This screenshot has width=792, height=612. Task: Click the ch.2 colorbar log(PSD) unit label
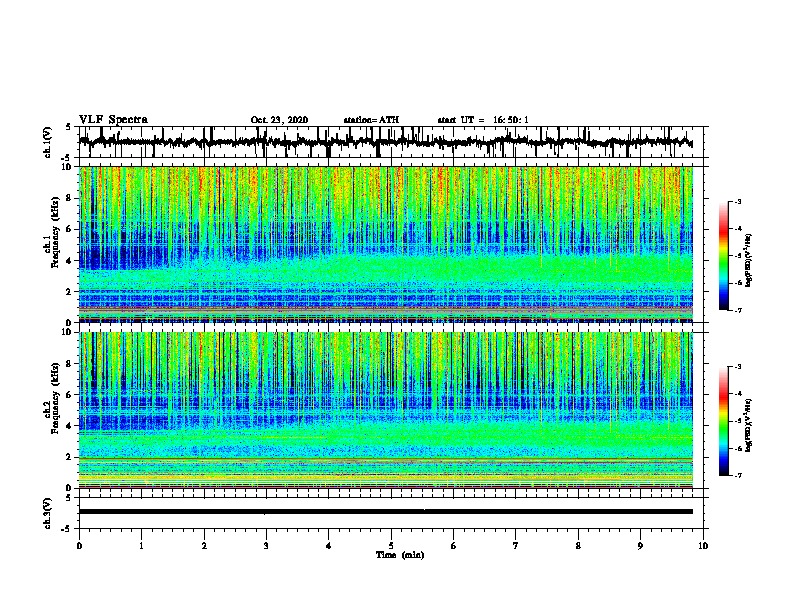click(749, 425)
